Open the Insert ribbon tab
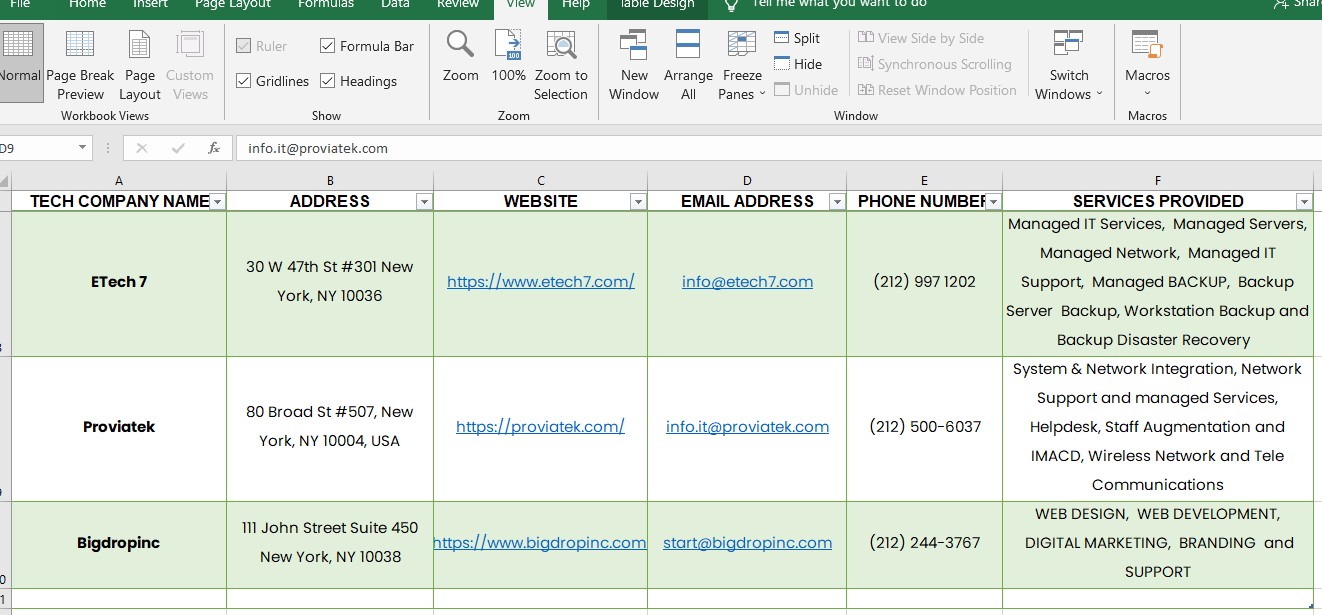This screenshot has width=1322, height=615. [150, 5]
